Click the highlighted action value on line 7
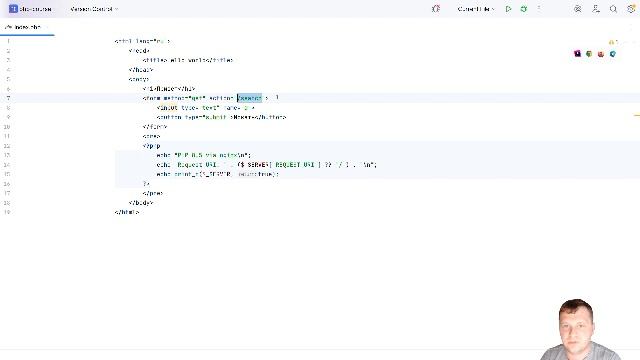 [249, 98]
